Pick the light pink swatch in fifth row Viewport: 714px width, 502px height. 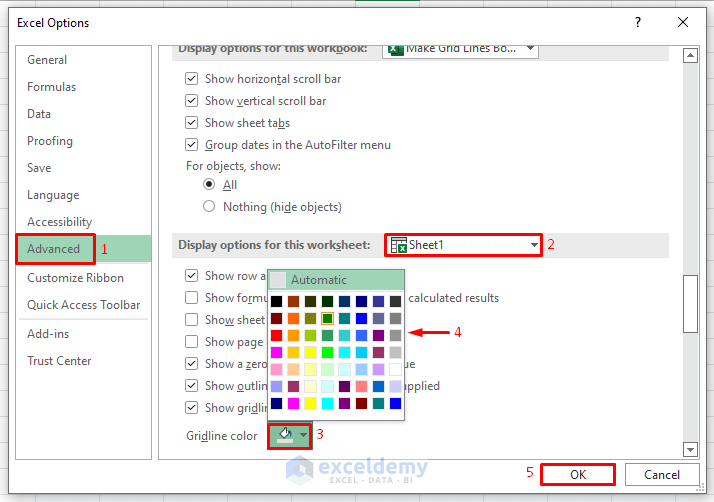point(276,369)
